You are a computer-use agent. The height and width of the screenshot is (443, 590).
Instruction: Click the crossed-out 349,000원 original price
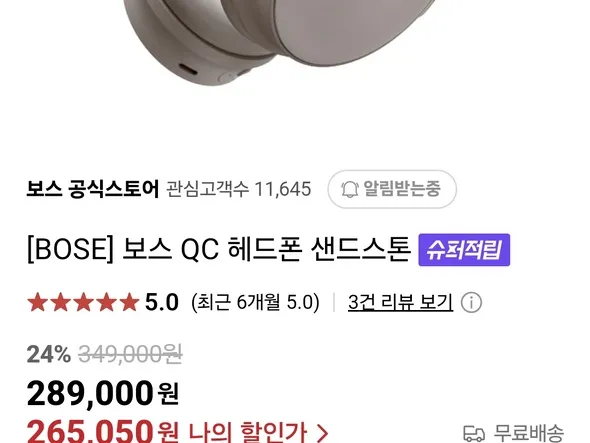[130, 354]
